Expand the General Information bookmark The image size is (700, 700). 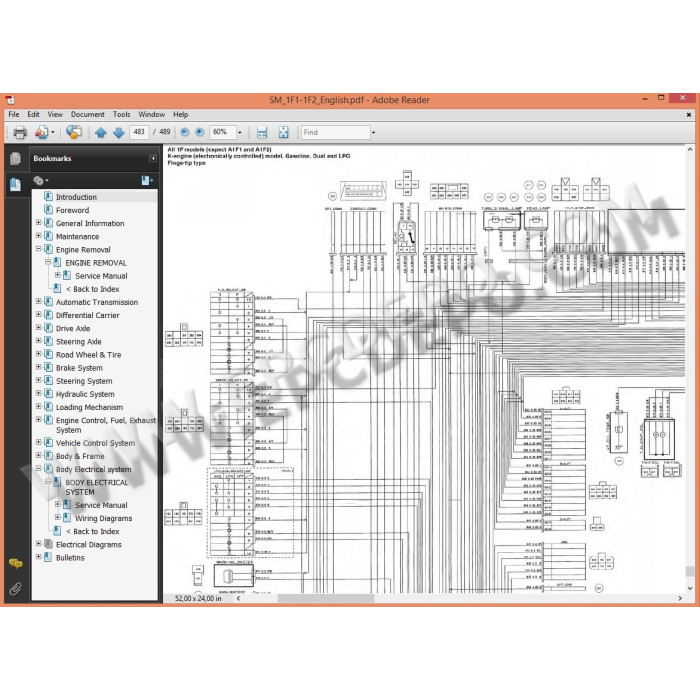[x=38, y=222]
